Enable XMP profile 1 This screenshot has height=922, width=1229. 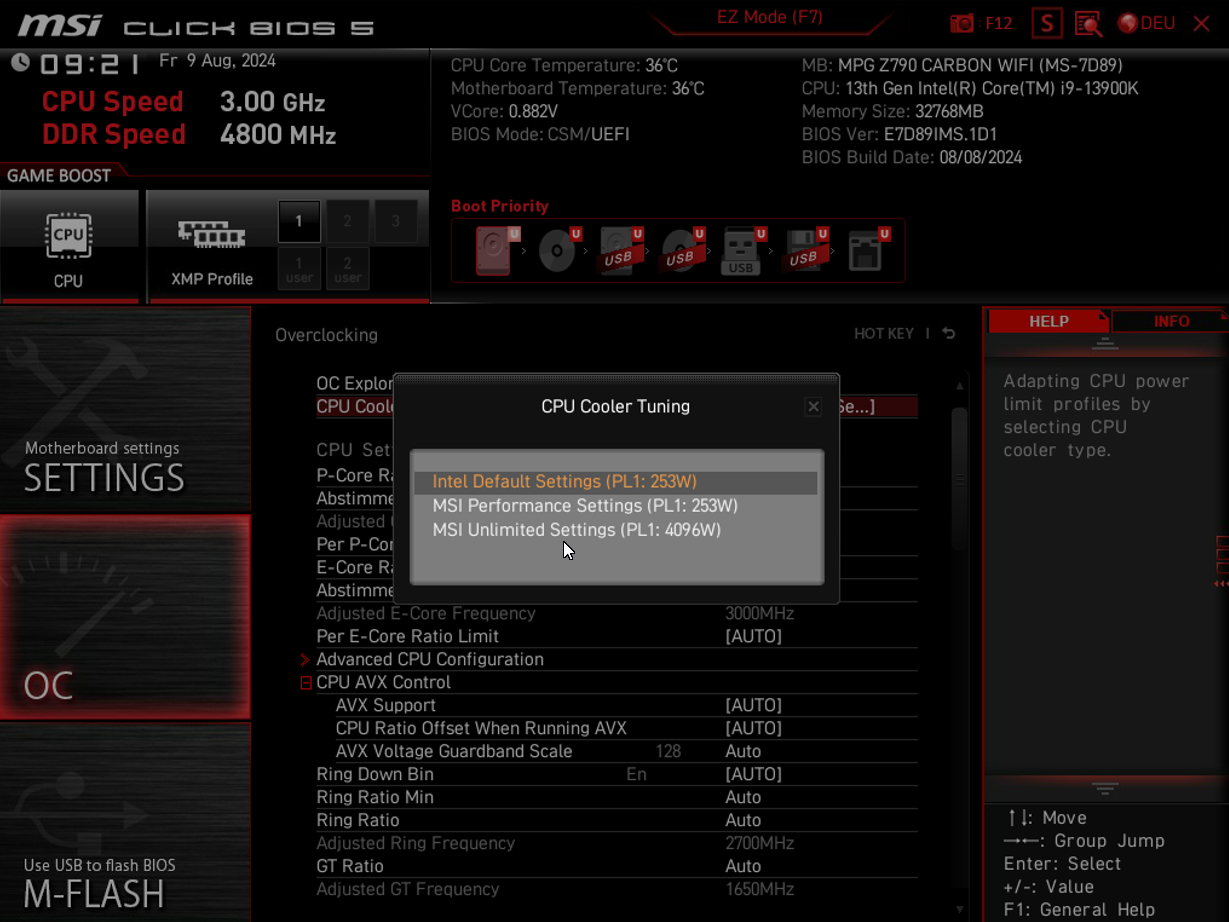click(x=299, y=221)
